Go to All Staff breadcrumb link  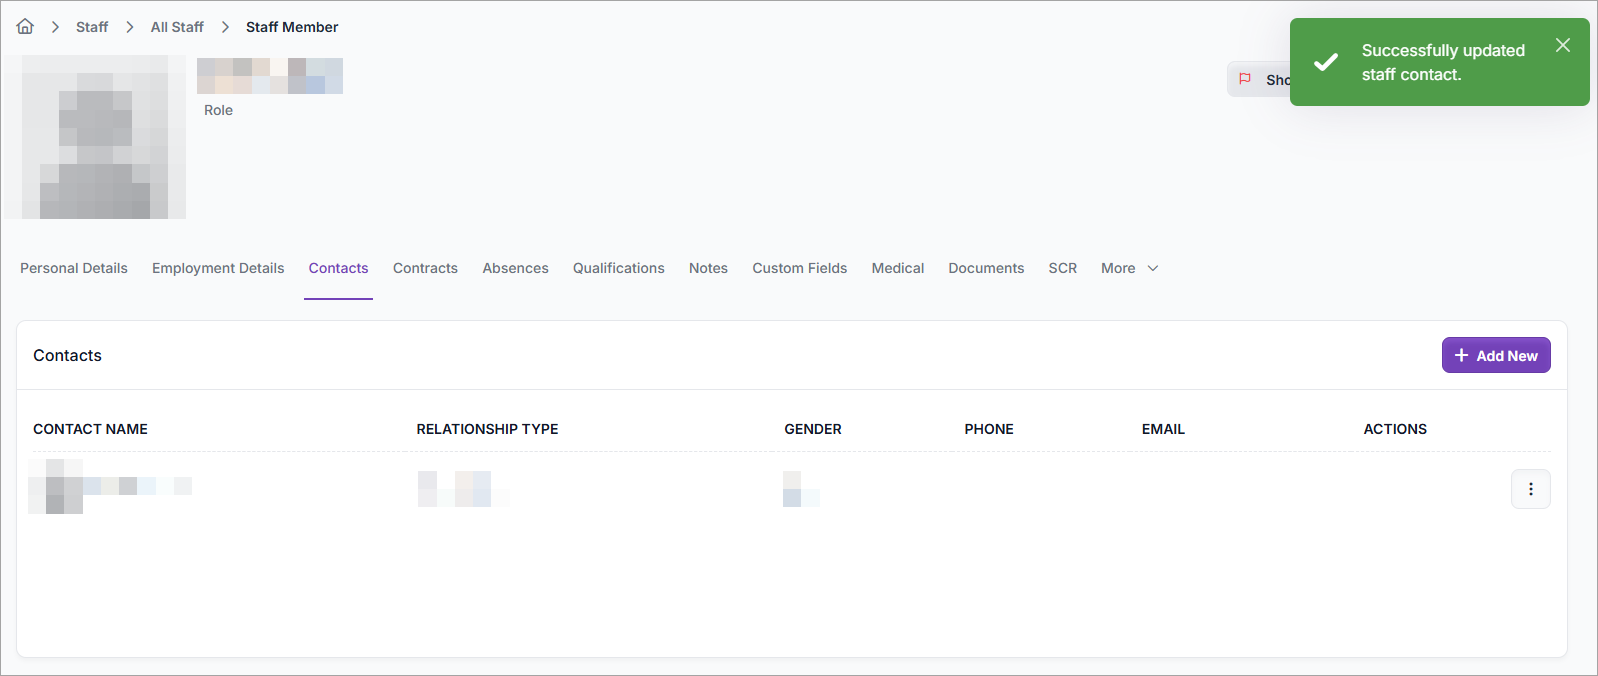coord(177,27)
